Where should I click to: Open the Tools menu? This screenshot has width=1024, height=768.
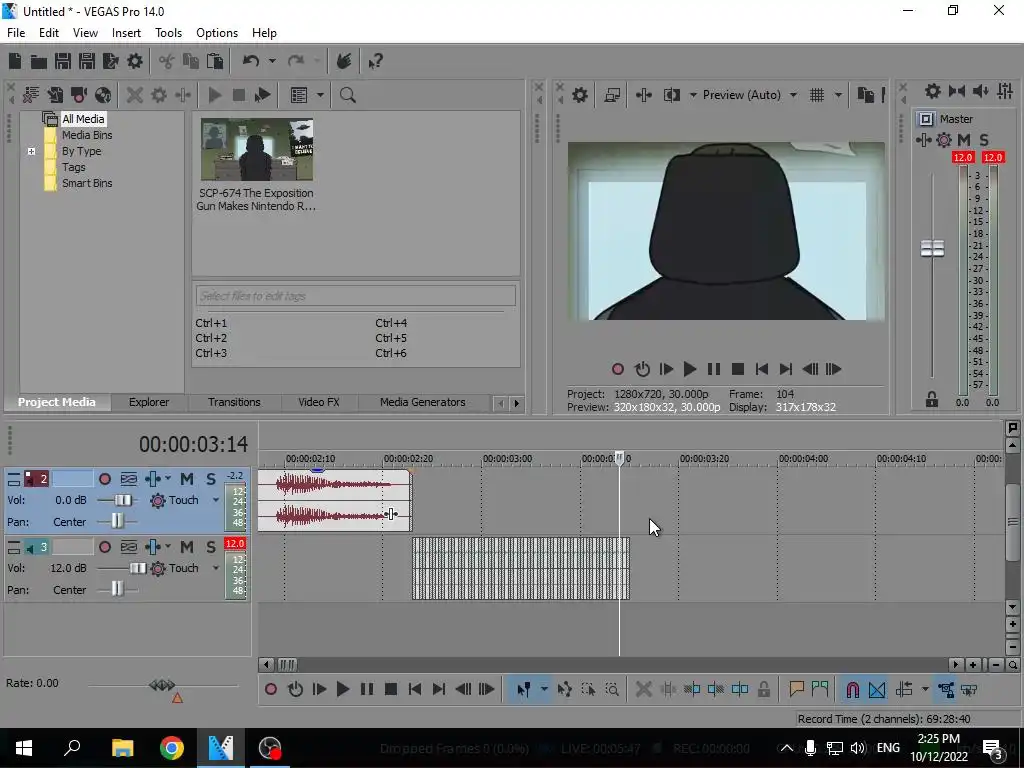pos(168,33)
